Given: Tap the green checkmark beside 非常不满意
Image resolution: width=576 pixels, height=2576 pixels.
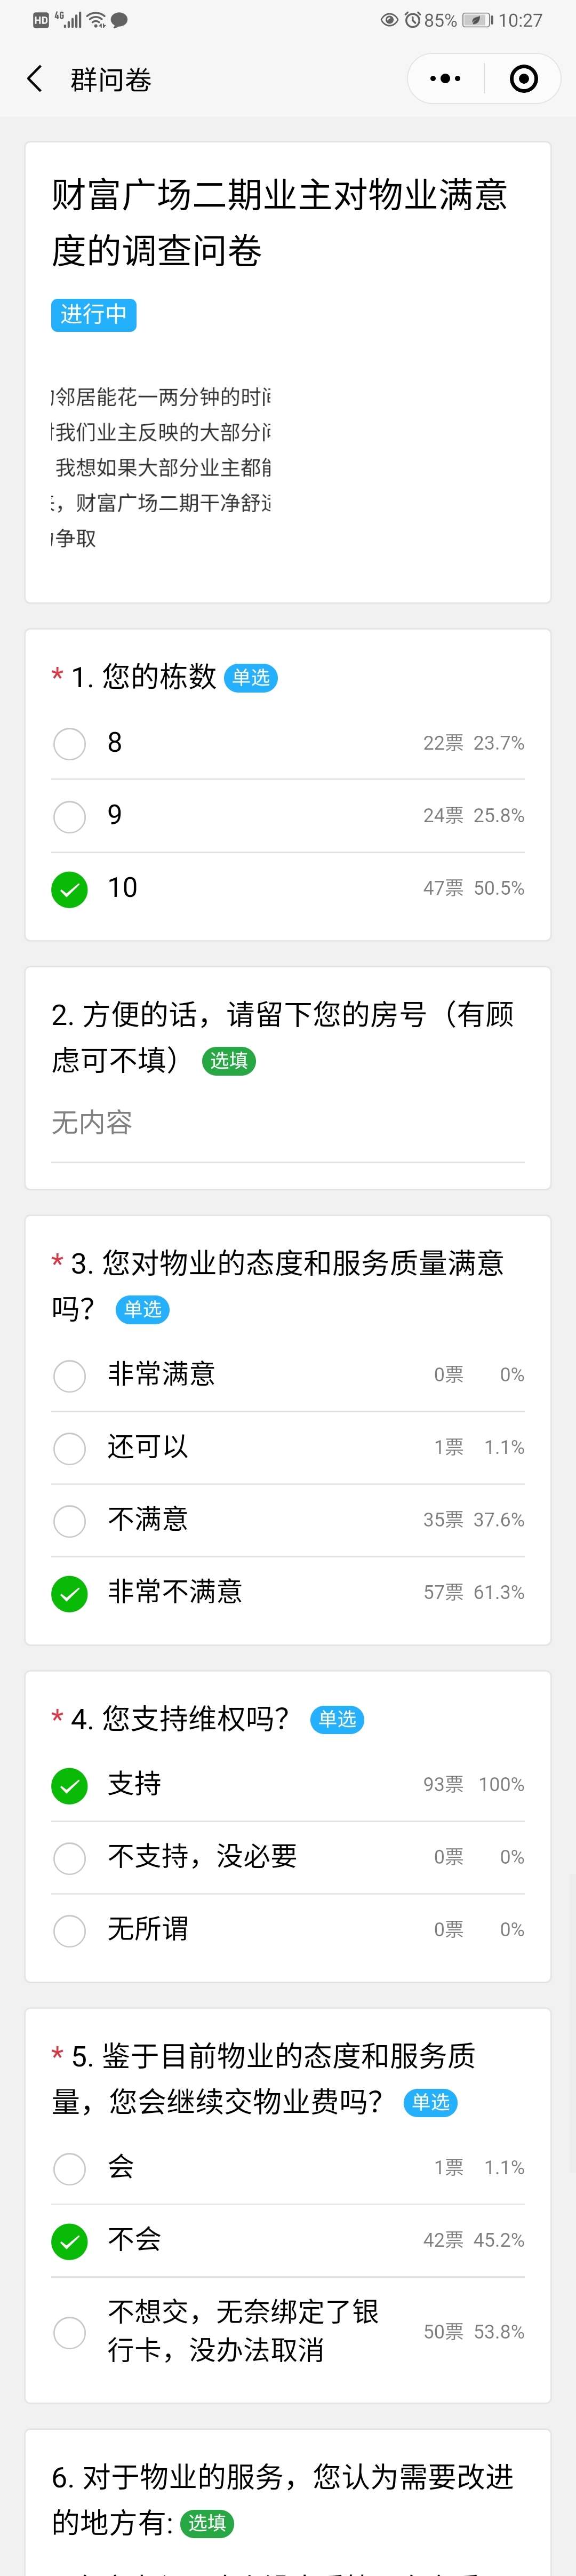Looking at the screenshot, I should click(69, 1592).
